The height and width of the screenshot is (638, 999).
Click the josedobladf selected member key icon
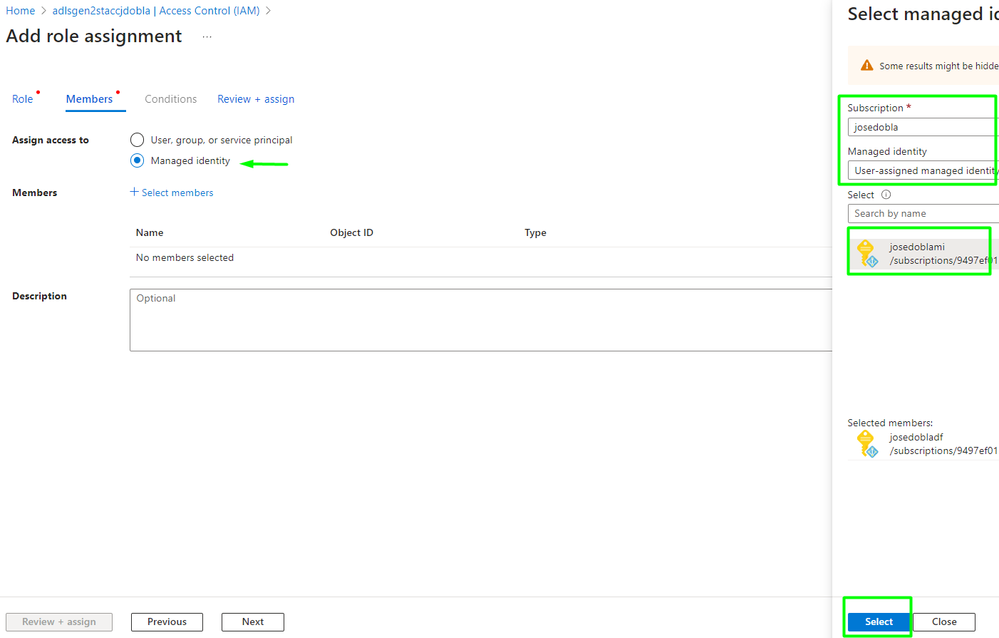[x=867, y=444]
